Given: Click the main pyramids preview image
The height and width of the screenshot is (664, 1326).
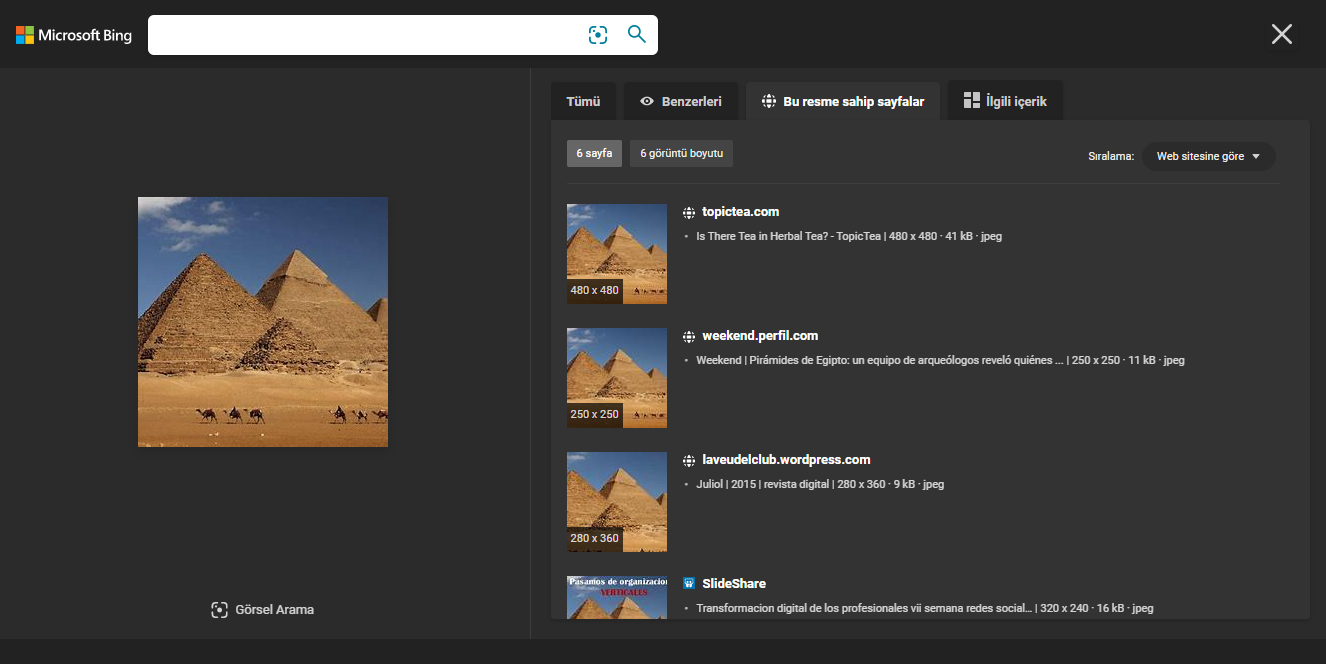Looking at the screenshot, I should point(263,322).
